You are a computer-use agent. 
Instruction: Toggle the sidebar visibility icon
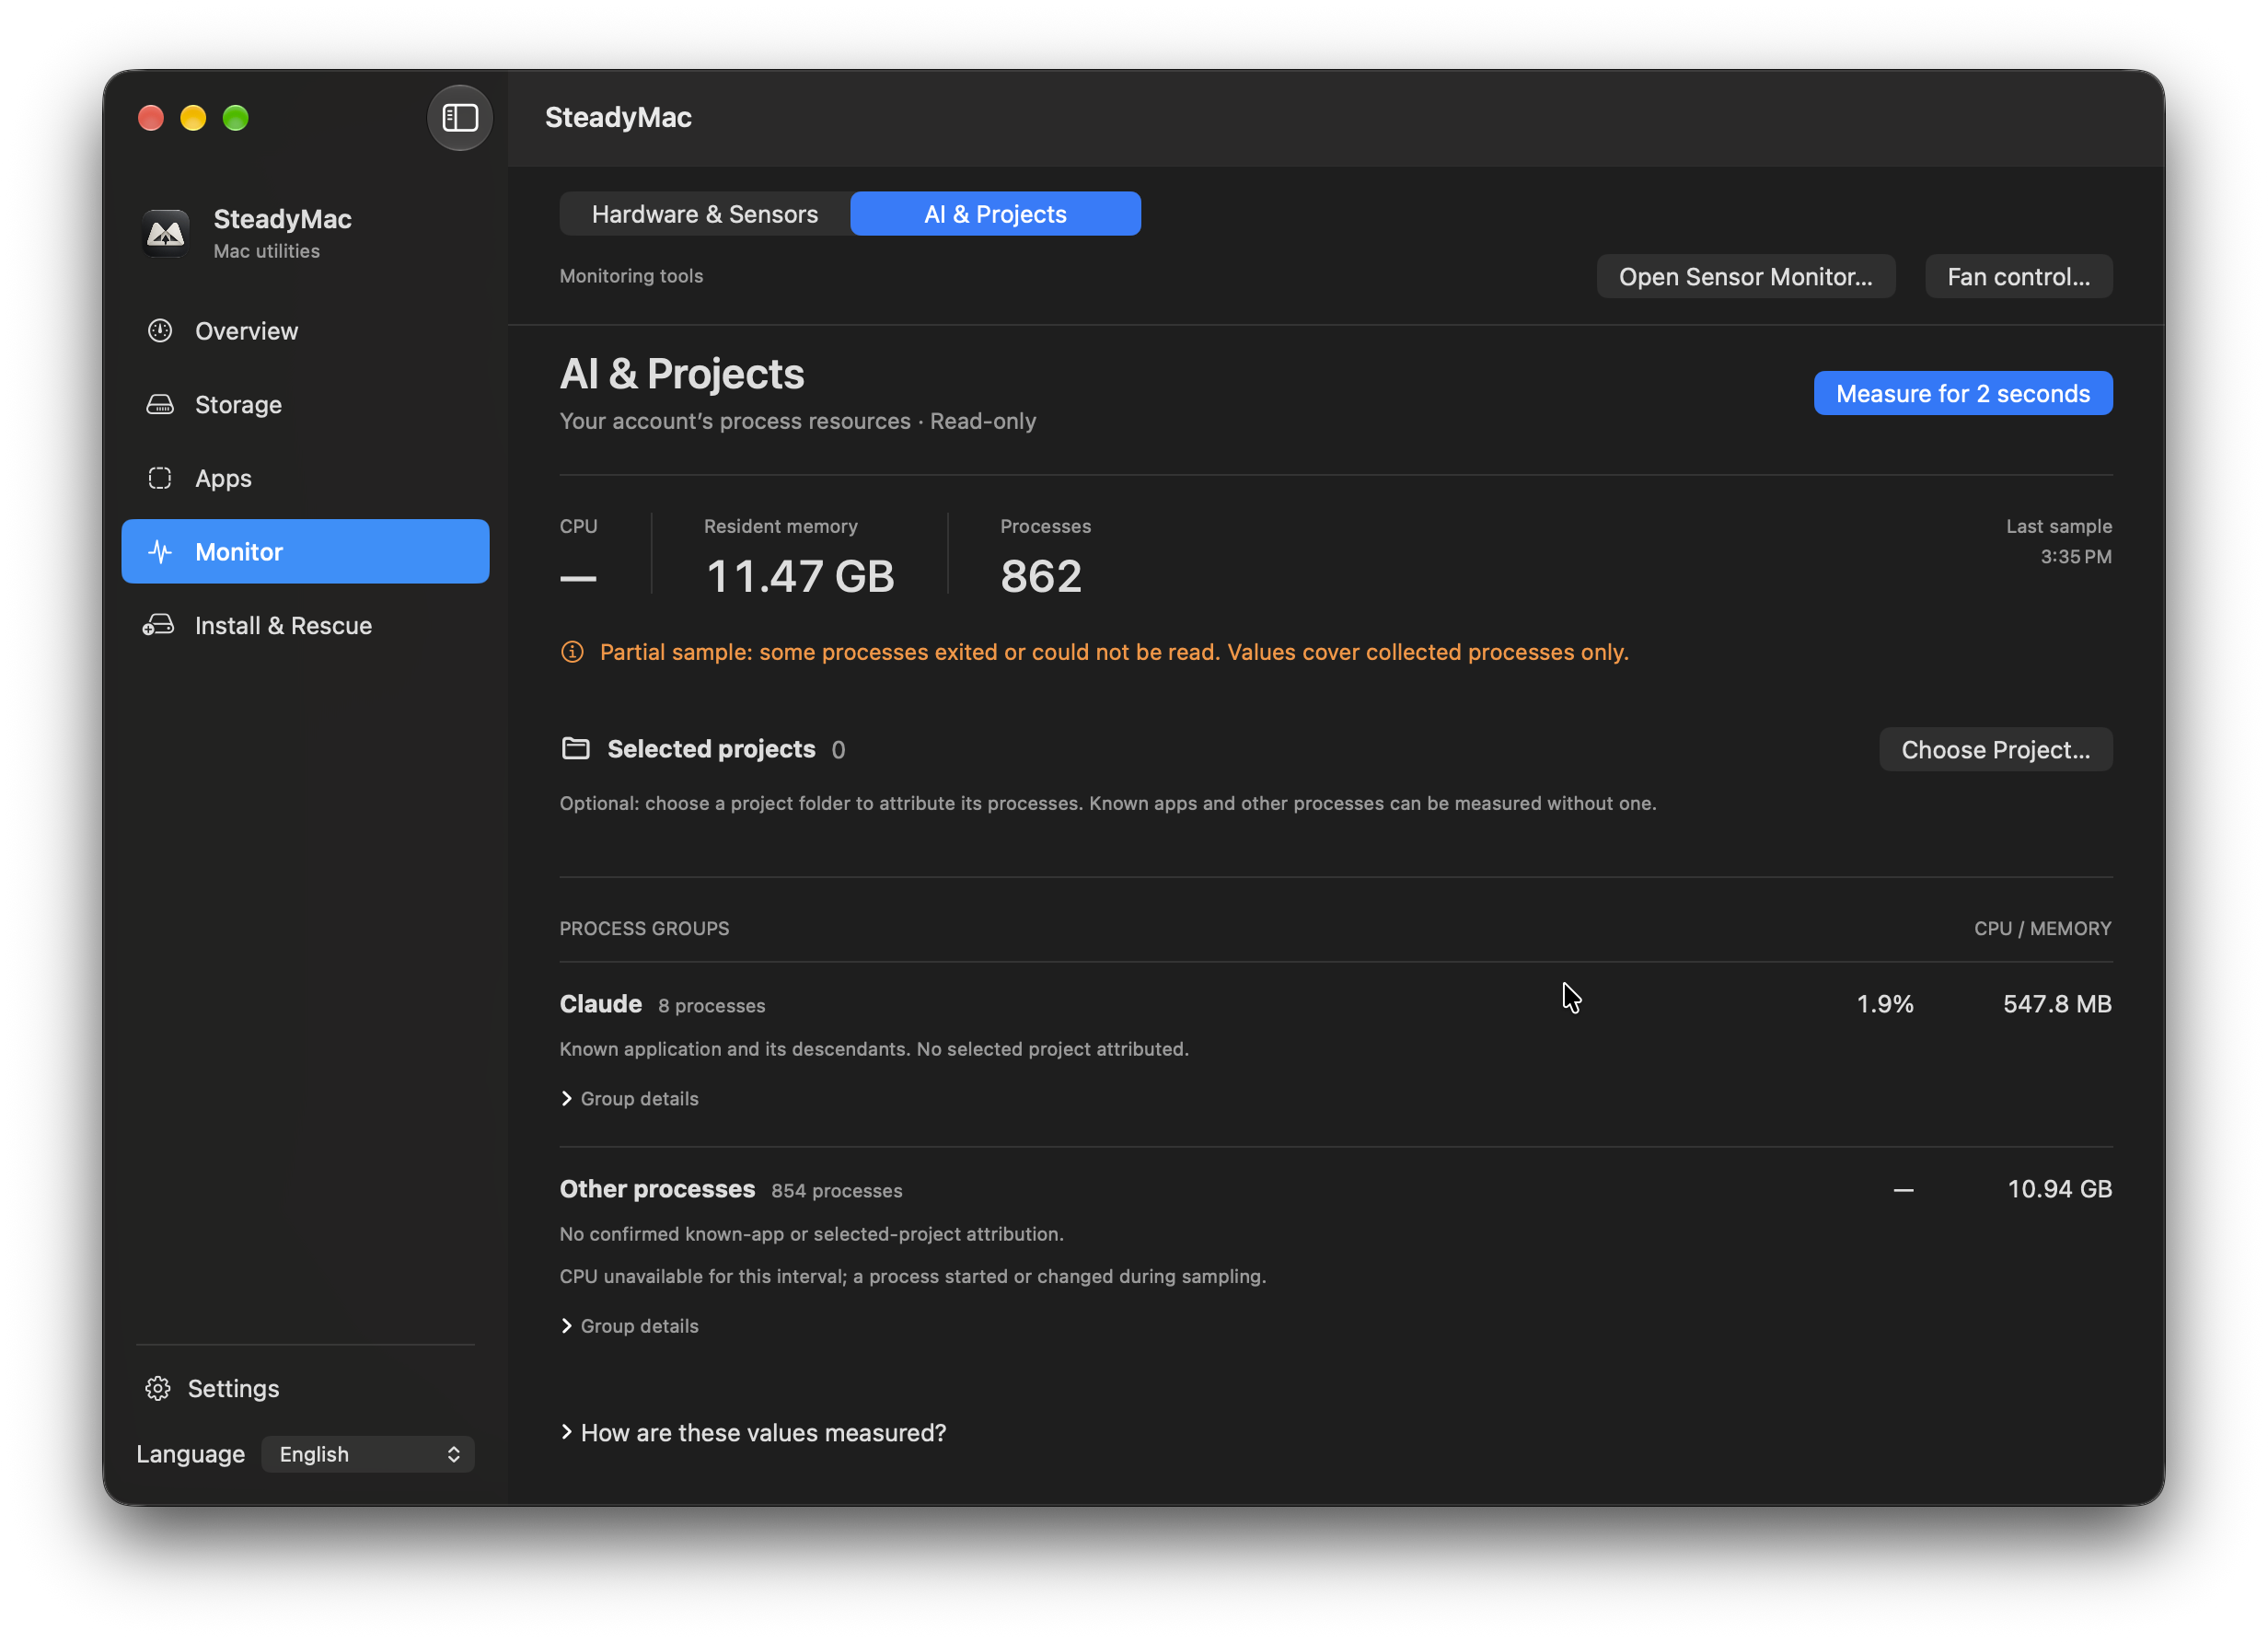[x=460, y=118]
